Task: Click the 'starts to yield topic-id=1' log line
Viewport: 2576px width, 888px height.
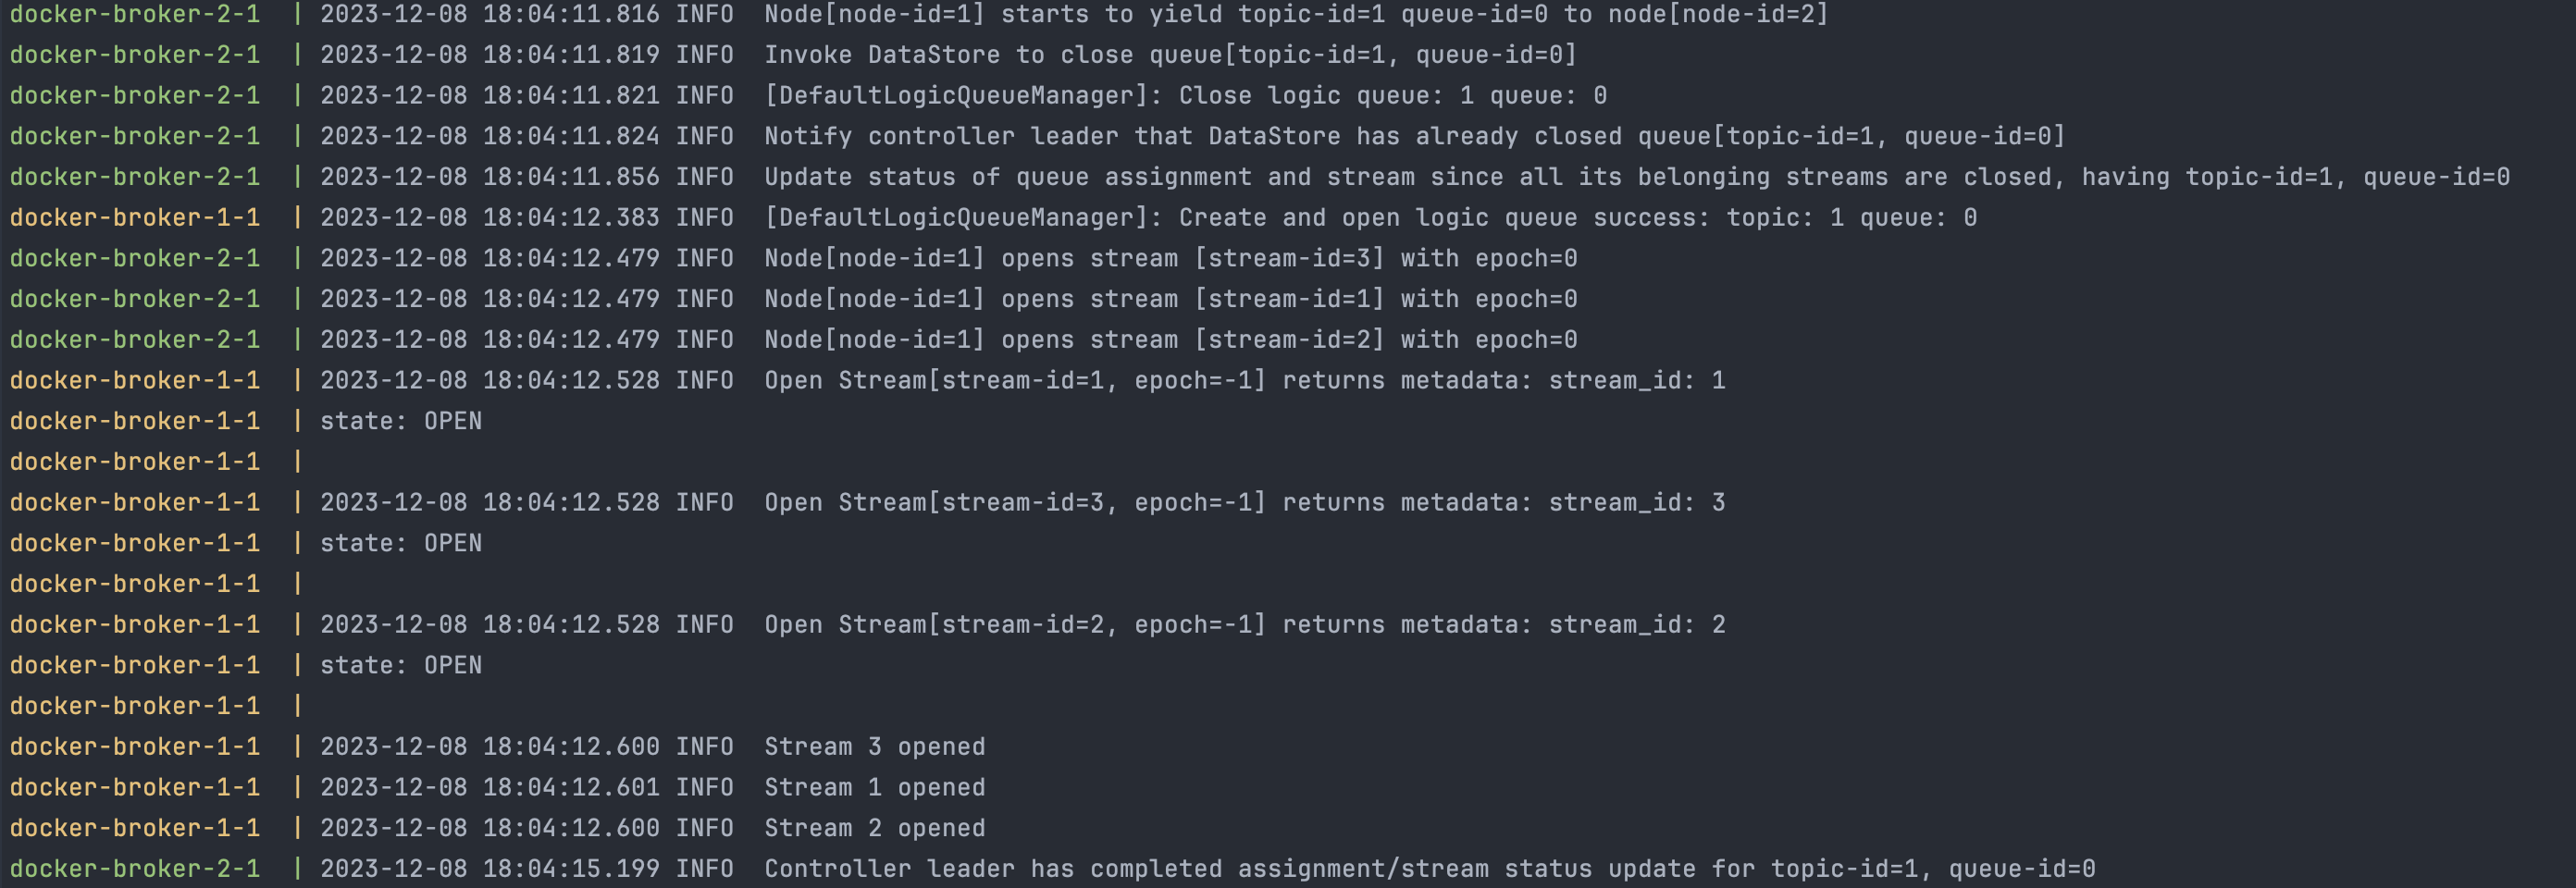Action: coord(1296,14)
